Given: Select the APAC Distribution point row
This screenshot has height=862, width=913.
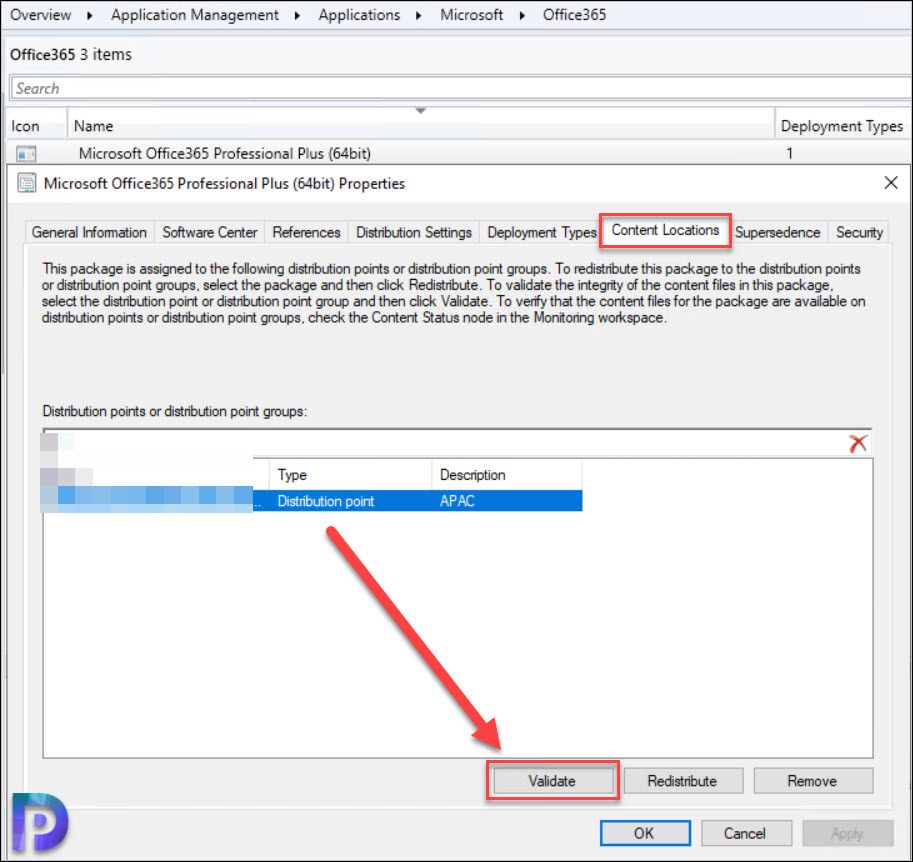Looking at the screenshot, I should (312, 501).
